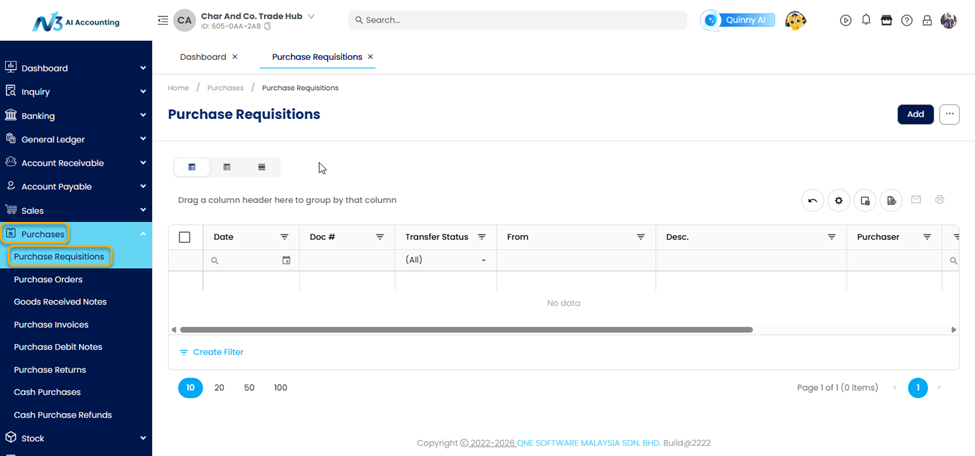This screenshot has height=456, width=975.
Task: Click the filter icon on Purchaser column
Action: [x=927, y=237]
